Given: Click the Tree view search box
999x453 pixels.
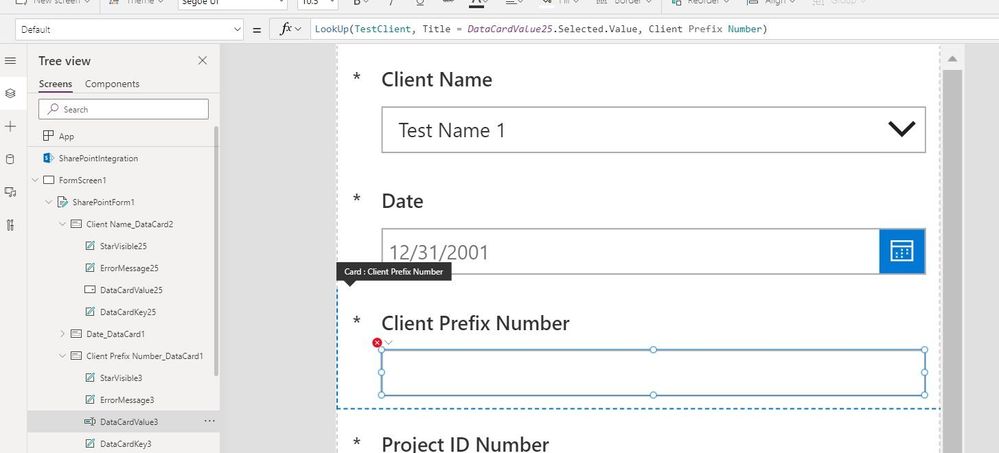Looking at the screenshot, I should point(123,109).
